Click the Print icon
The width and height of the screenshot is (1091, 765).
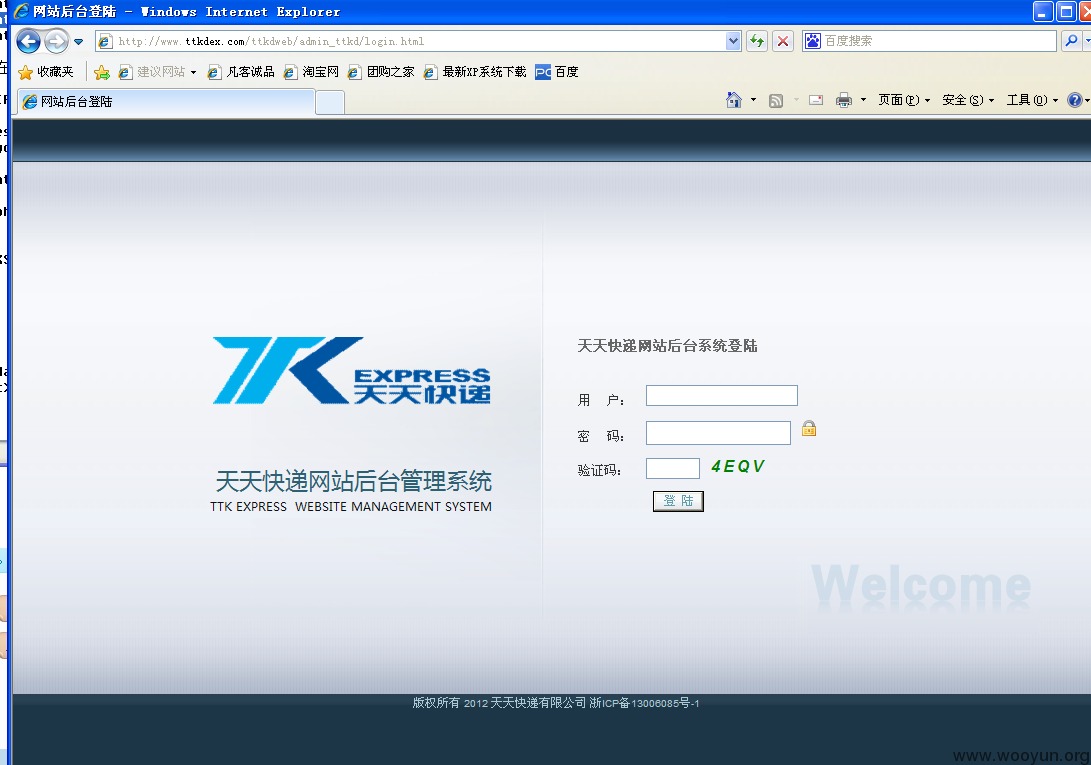pos(844,100)
